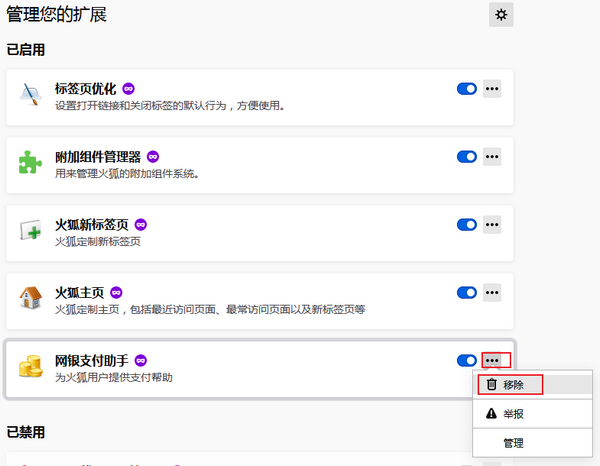Turn off the 附加组件管理器 toggle
Image resolution: width=600 pixels, height=466 pixels.
tap(466, 156)
